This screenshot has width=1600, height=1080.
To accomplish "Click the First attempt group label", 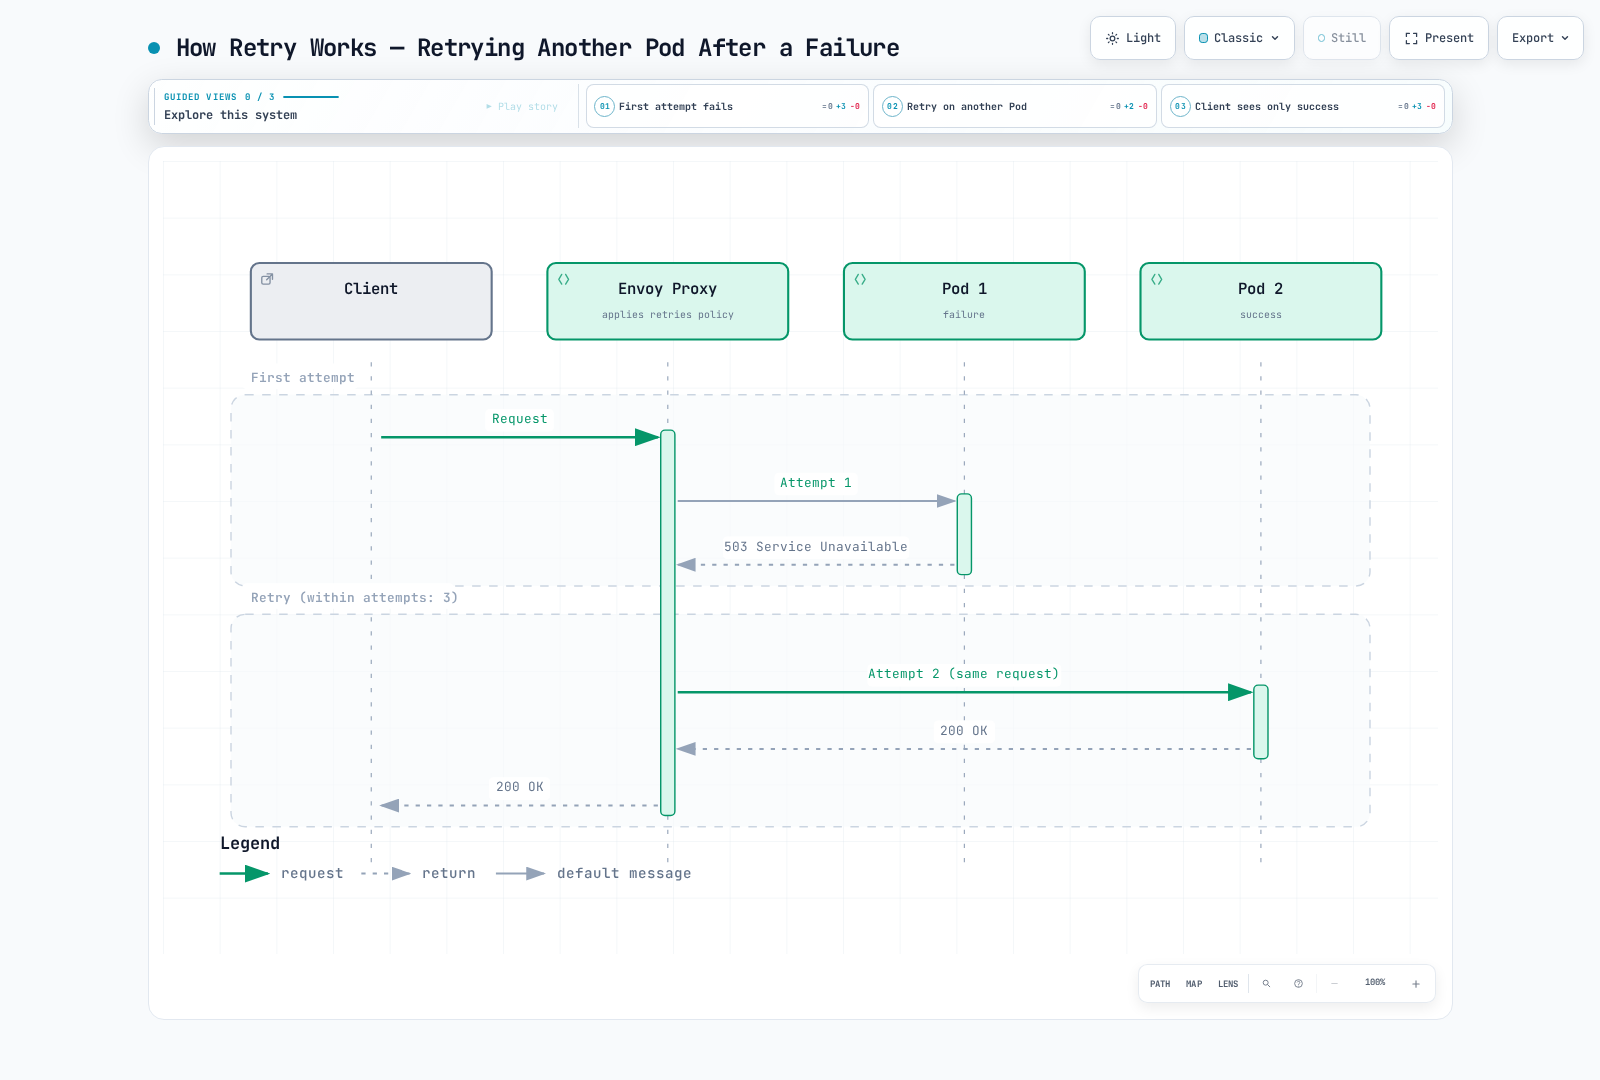I will tap(303, 378).
